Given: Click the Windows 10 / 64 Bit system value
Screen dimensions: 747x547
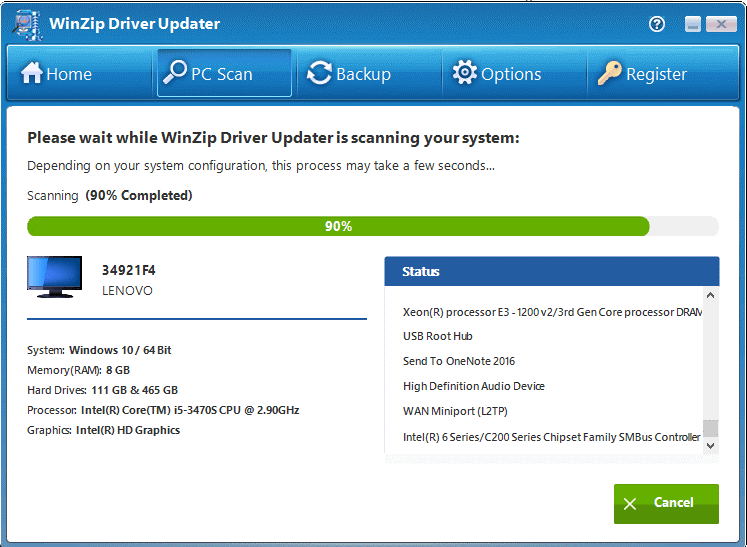Looking at the screenshot, I should pyautogui.click(x=120, y=350).
